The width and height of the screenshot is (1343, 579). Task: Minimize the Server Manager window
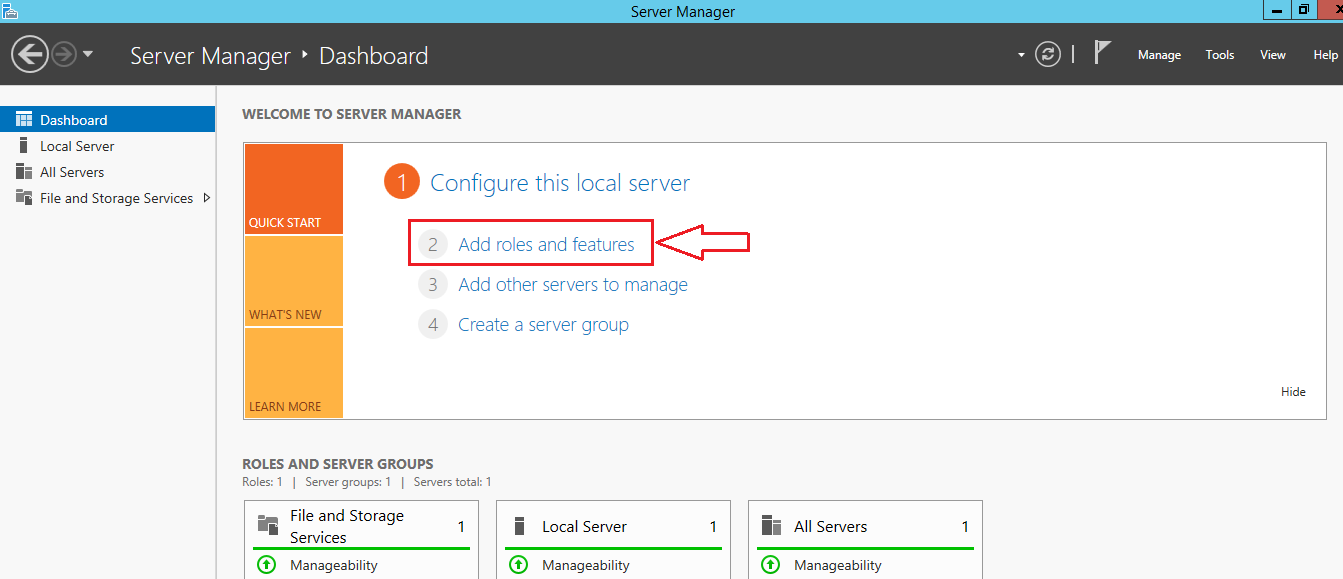pos(1277,10)
